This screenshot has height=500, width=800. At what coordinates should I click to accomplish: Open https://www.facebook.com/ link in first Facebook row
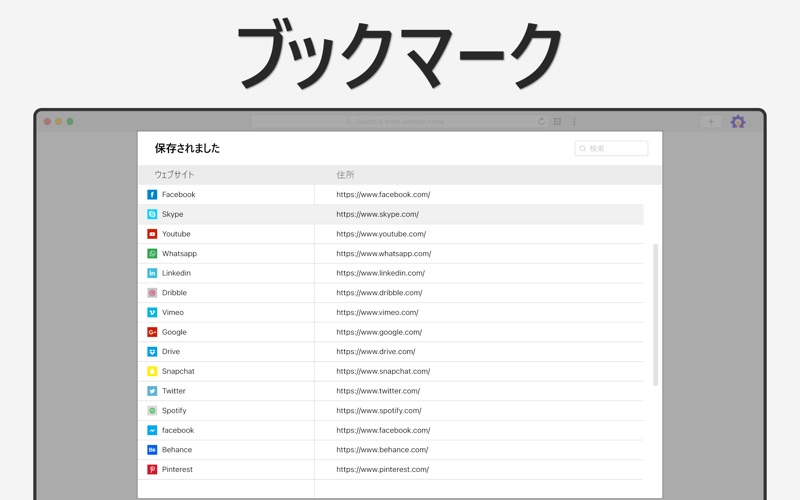click(383, 194)
